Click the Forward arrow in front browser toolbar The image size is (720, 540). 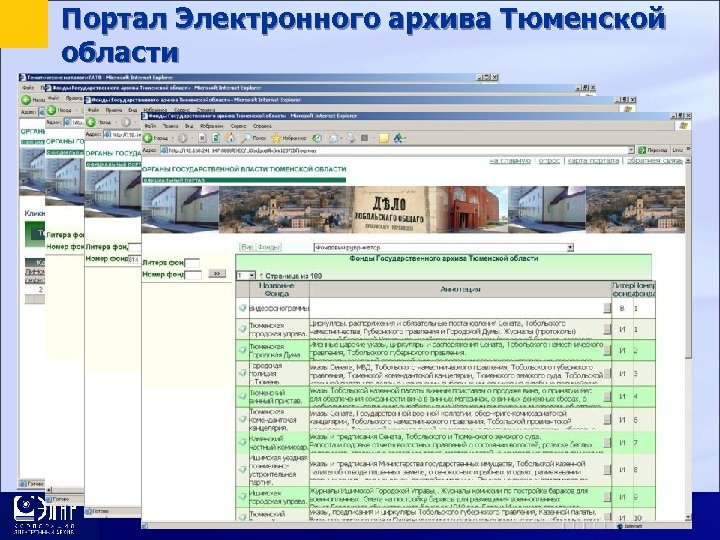pos(183,138)
